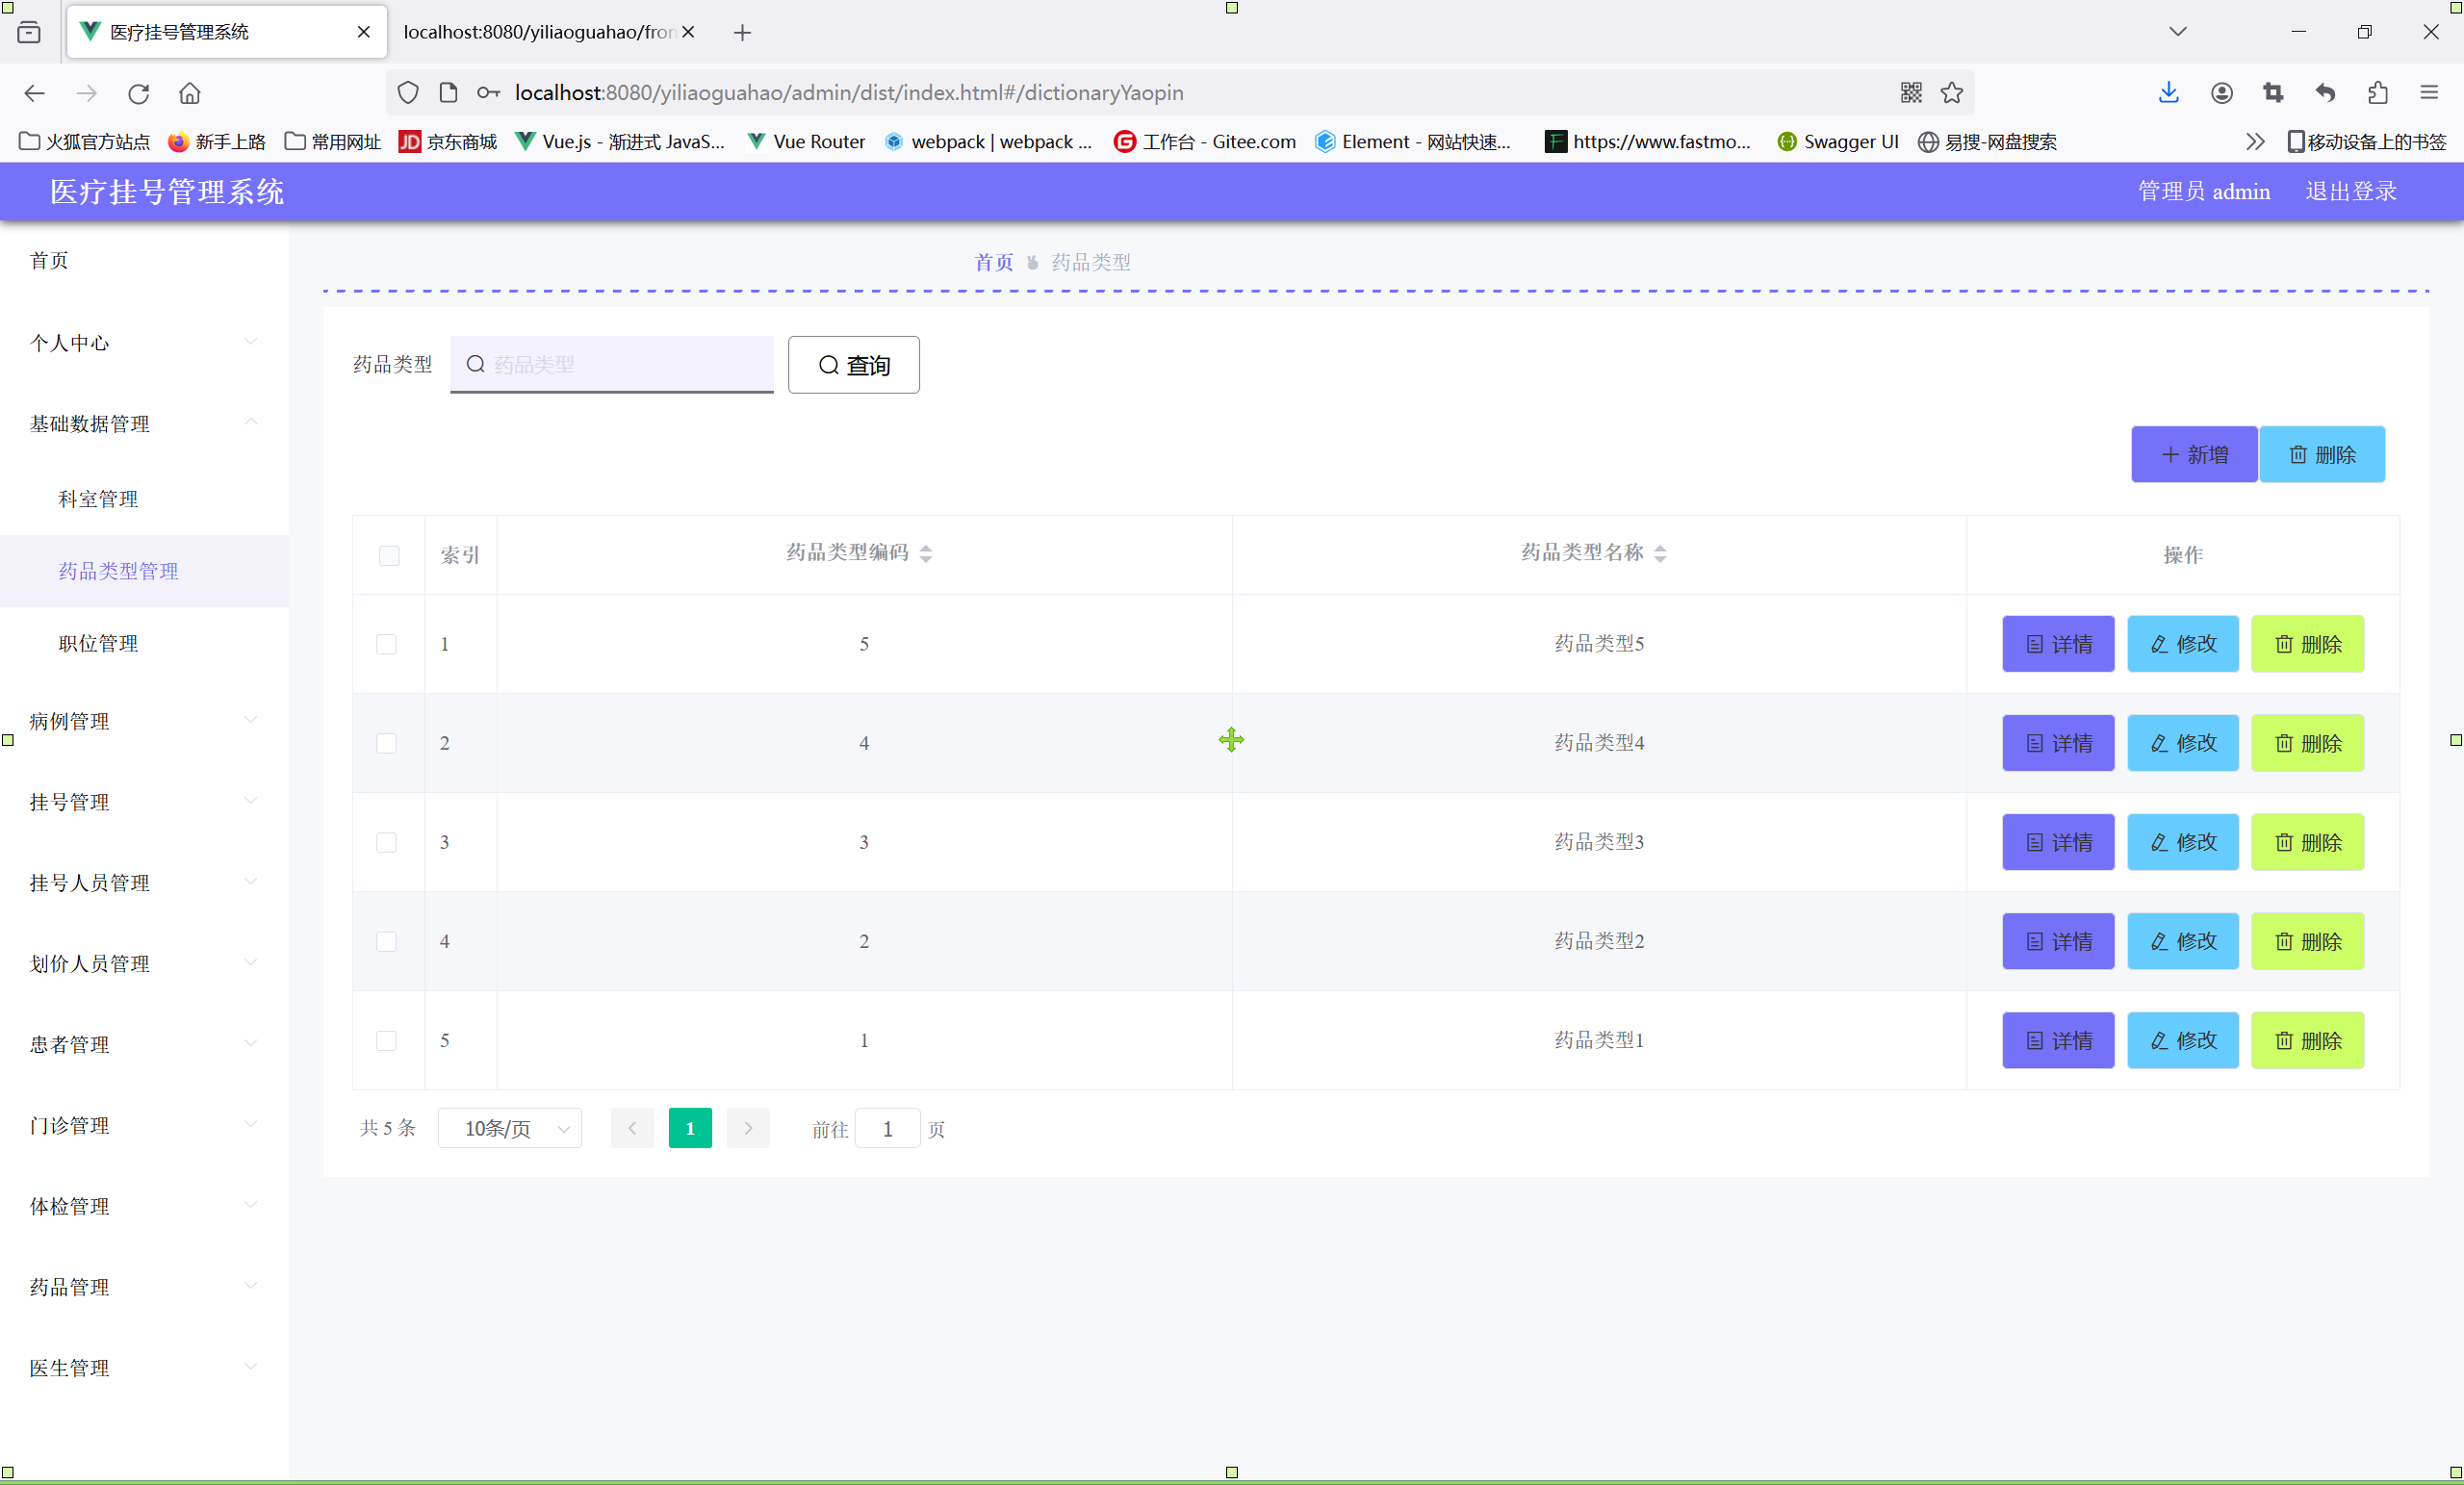
Task: Check the checkbox for row 药品类型3
Action: [x=386, y=842]
